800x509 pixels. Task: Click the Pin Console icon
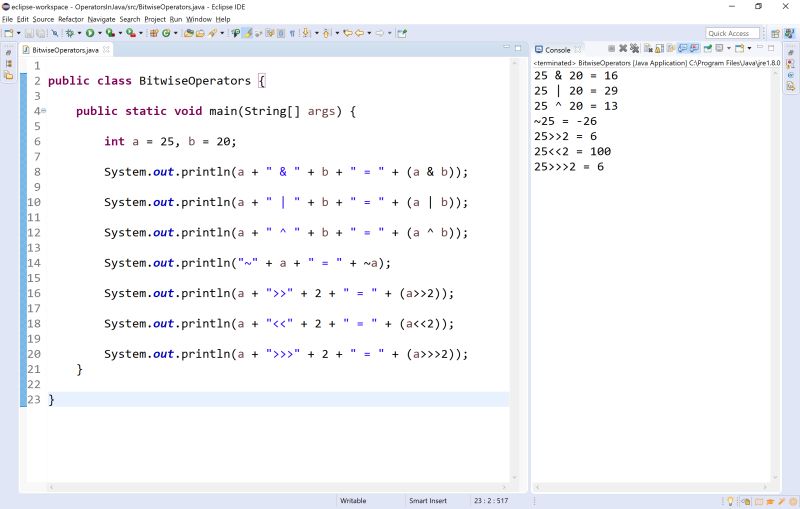708,48
